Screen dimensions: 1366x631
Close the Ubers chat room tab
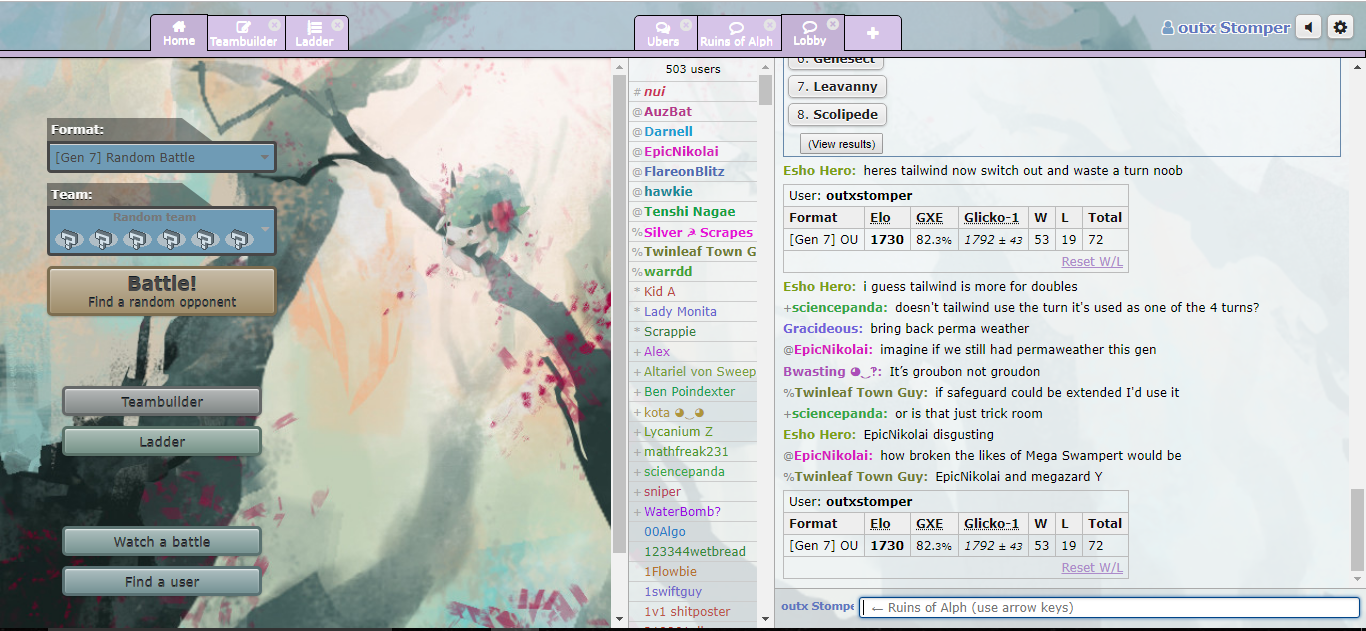(x=685, y=25)
